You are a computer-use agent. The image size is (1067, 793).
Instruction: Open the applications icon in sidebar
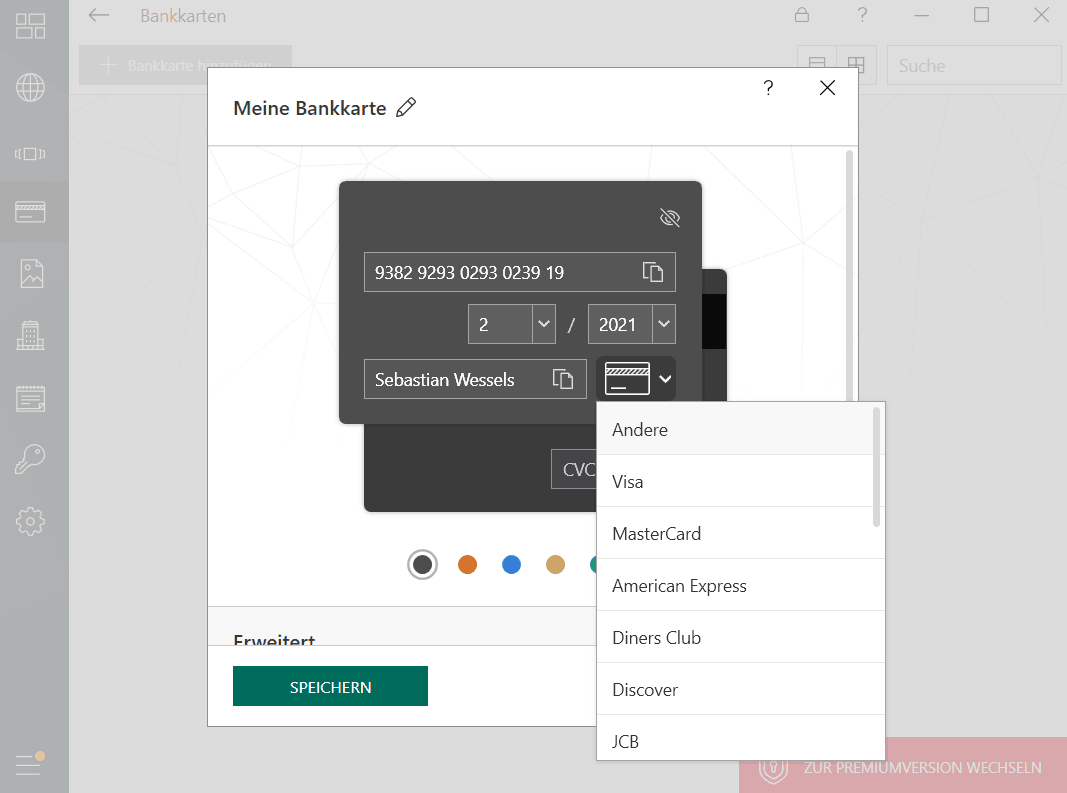(x=31, y=154)
